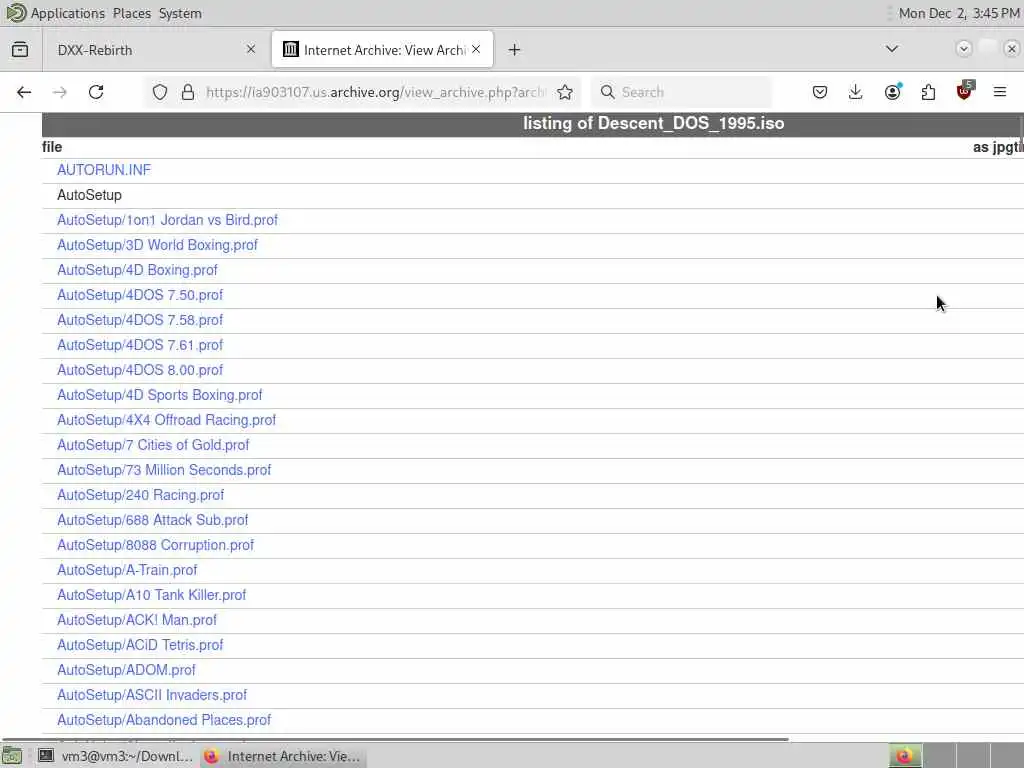The height and width of the screenshot is (768, 1024).
Task: Click the clock showing Mon Dec 2
Action: (959, 13)
